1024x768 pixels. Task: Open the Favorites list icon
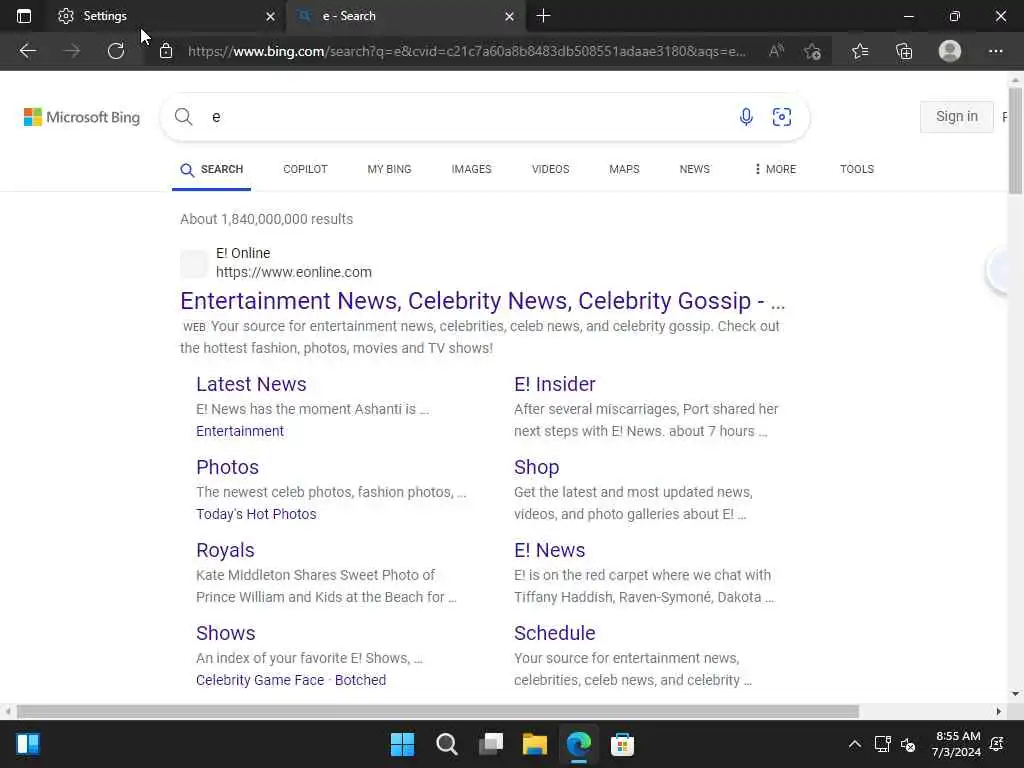point(860,51)
